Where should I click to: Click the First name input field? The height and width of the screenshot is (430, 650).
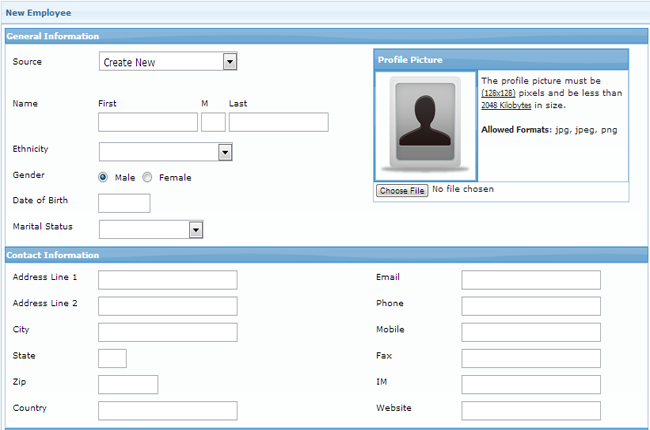click(x=148, y=122)
